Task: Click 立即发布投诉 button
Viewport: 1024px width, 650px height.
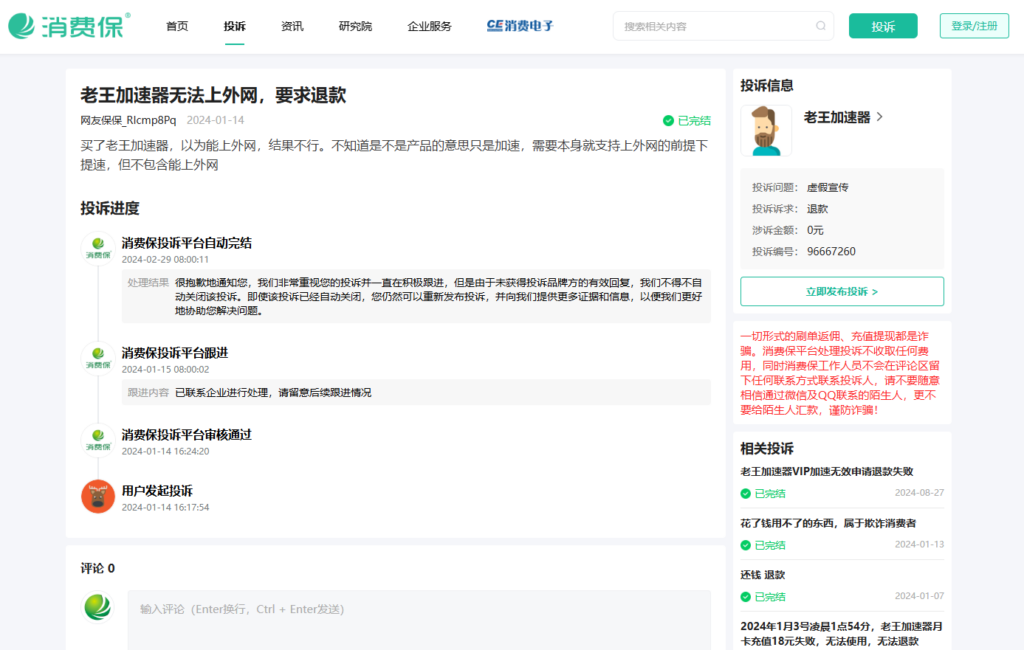Action: tap(842, 292)
